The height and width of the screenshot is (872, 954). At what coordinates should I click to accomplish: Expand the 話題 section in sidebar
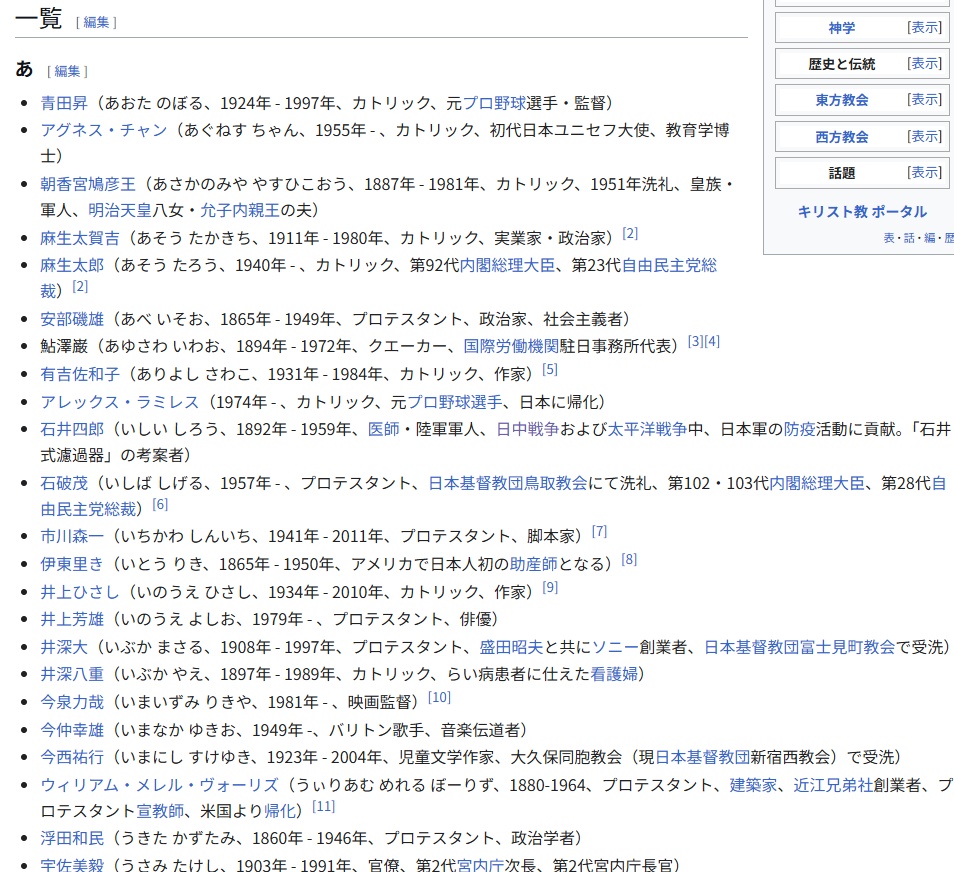pos(924,173)
